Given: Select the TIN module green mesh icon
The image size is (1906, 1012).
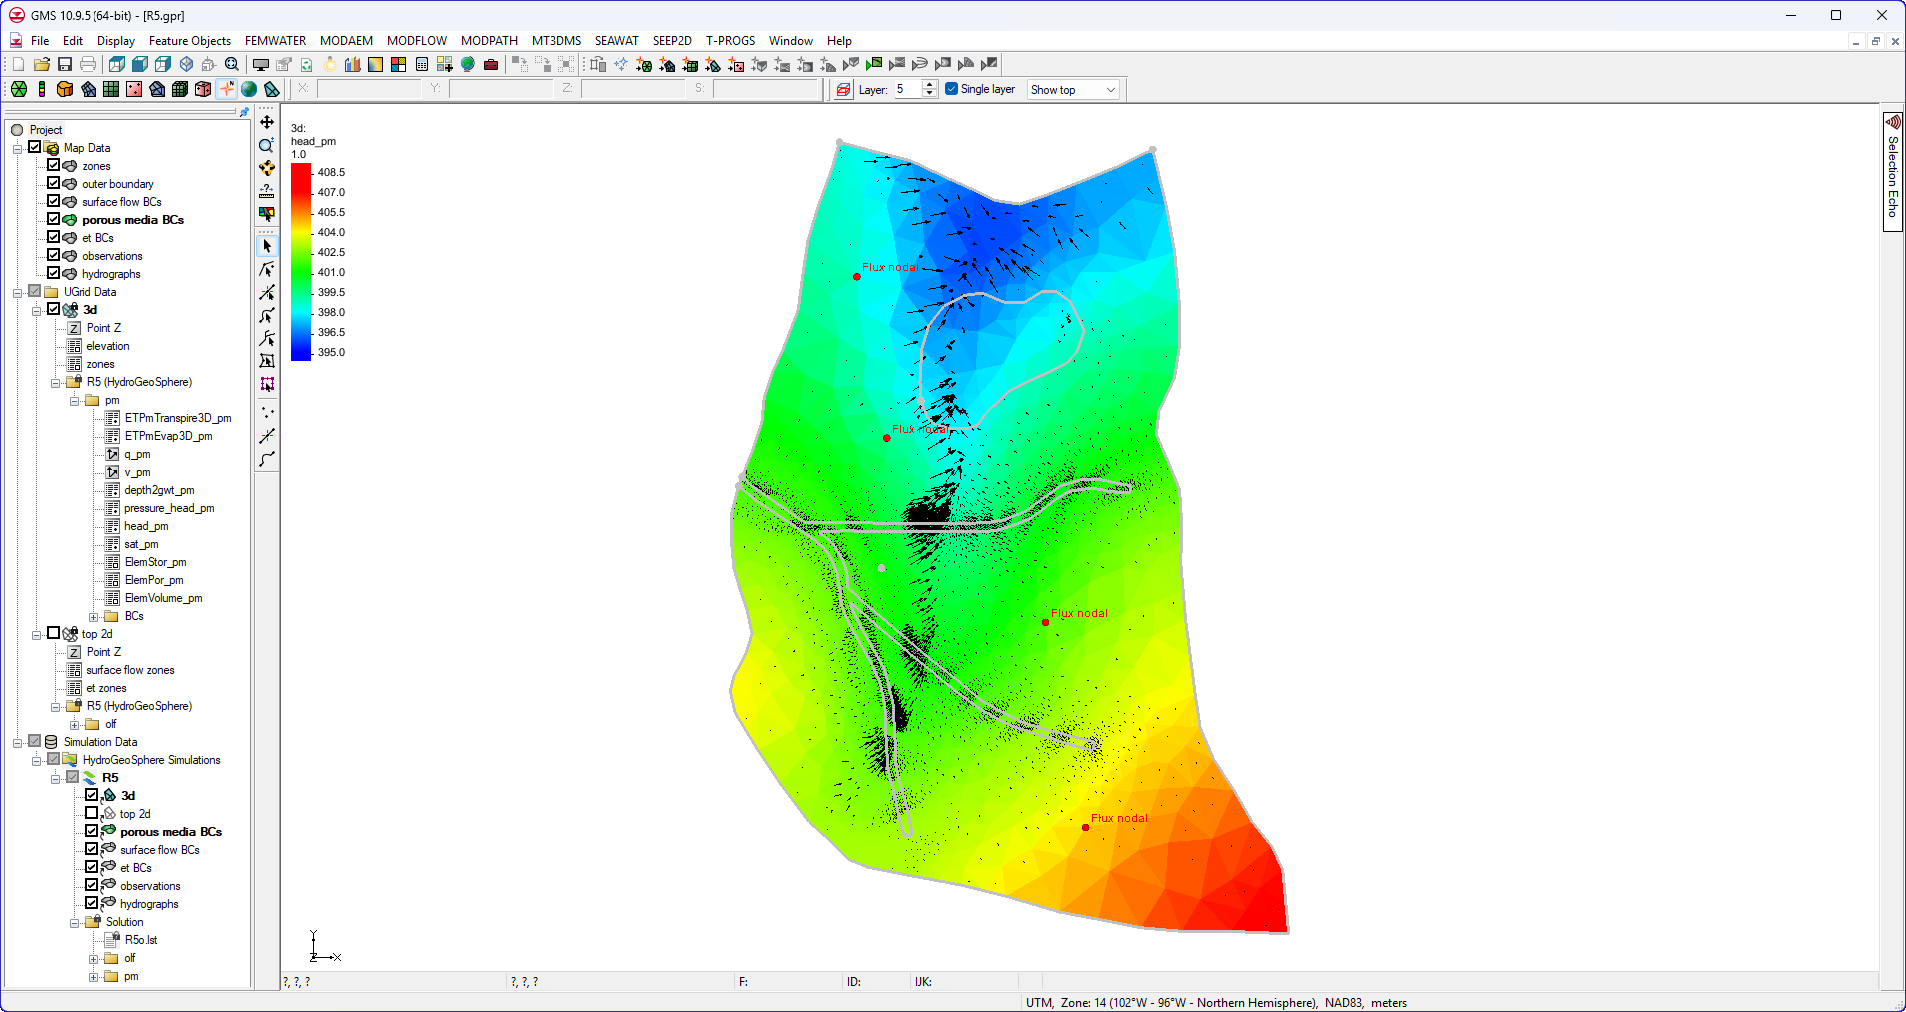Looking at the screenshot, I should [x=19, y=89].
